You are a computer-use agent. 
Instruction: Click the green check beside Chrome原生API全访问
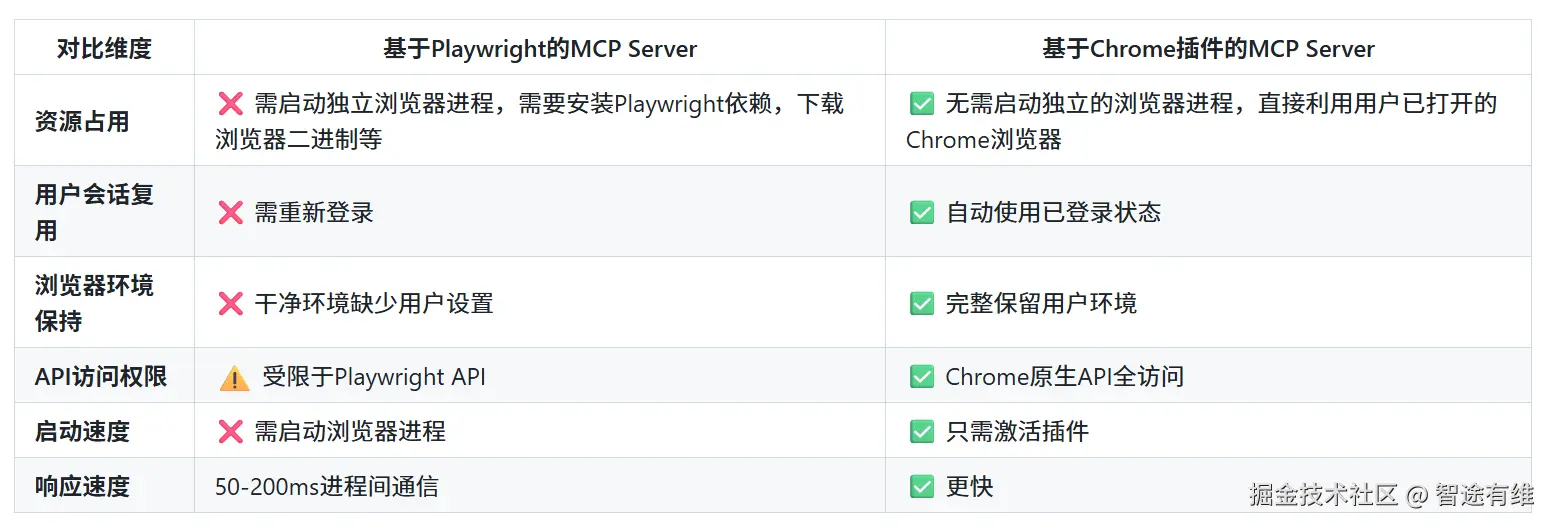pos(921,377)
